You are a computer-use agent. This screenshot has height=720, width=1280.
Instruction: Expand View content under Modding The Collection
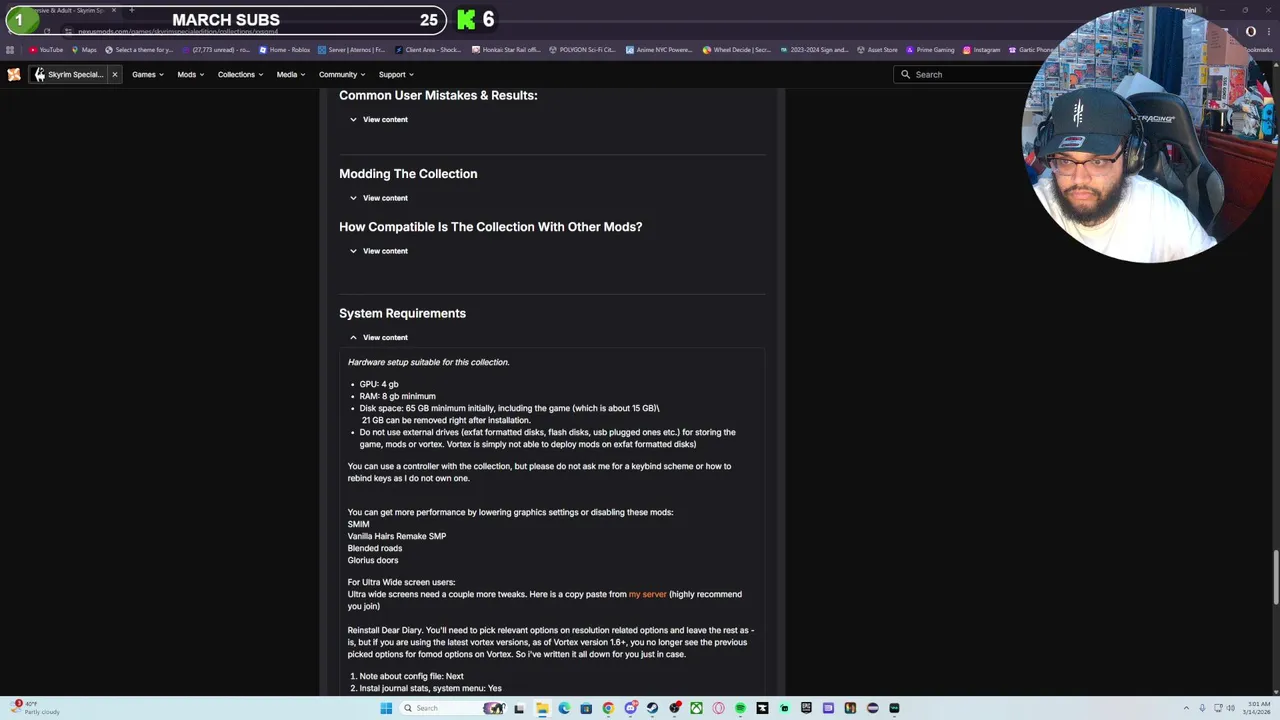[x=378, y=198]
